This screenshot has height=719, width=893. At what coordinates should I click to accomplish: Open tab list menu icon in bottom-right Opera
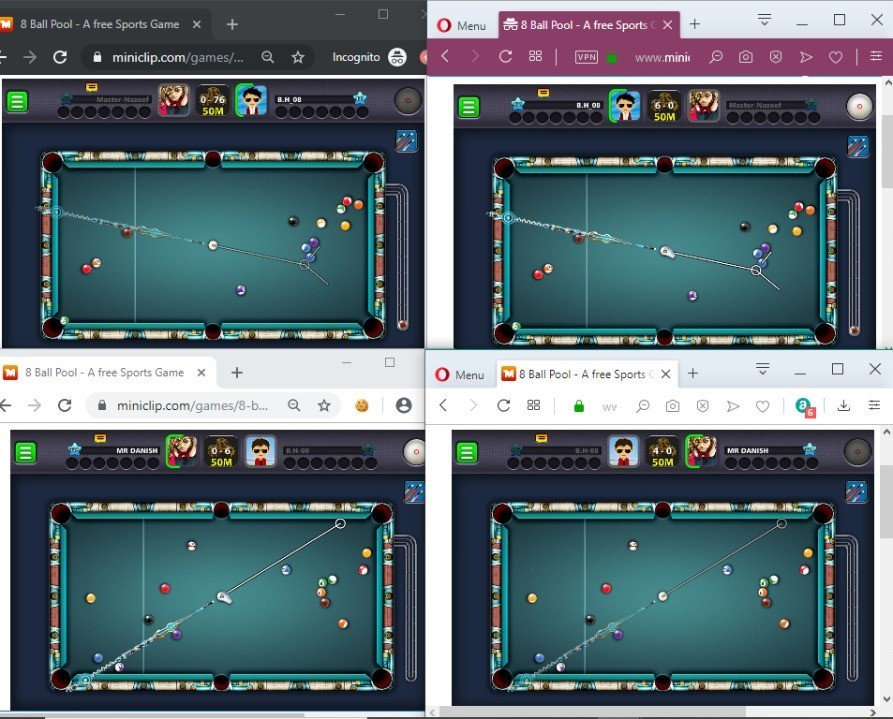[763, 369]
